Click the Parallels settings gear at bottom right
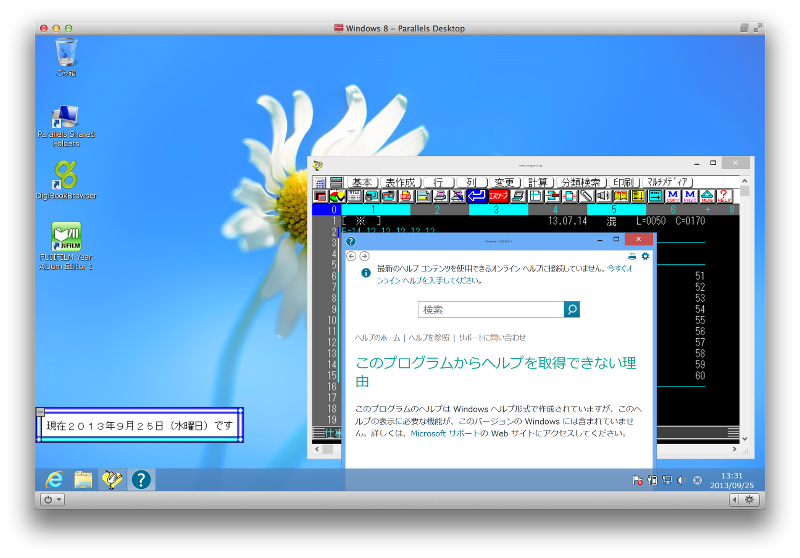800x558 pixels. [x=749, y=500]
